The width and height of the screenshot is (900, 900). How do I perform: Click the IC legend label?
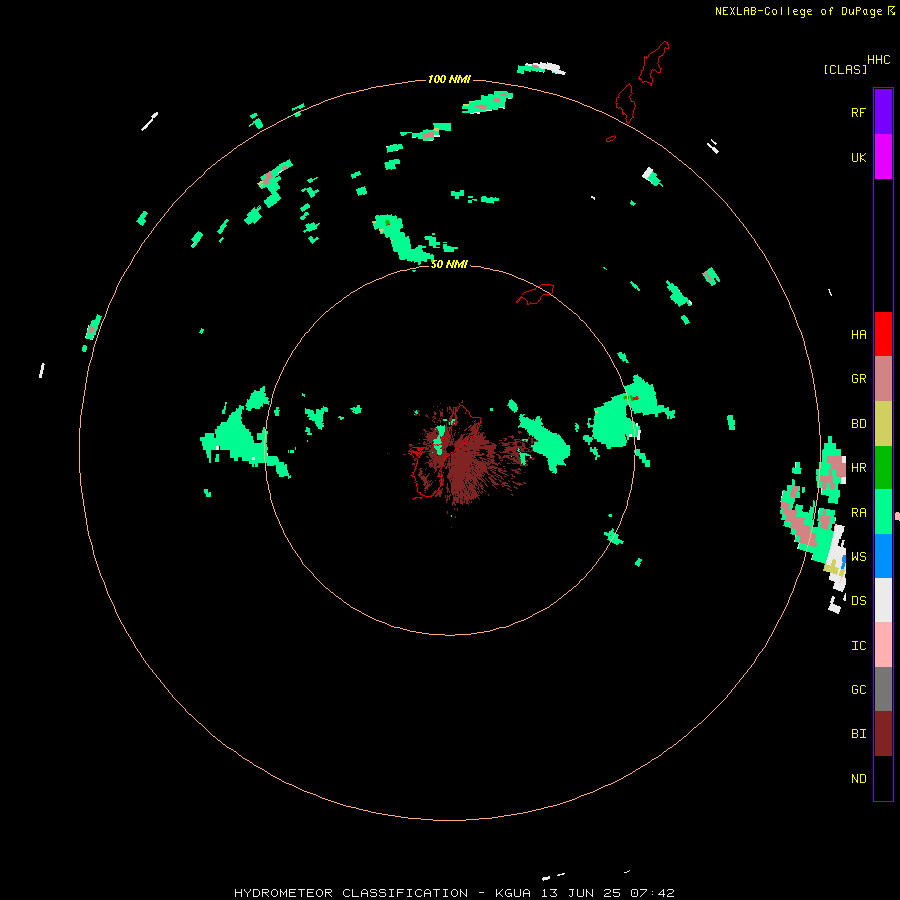858,646
